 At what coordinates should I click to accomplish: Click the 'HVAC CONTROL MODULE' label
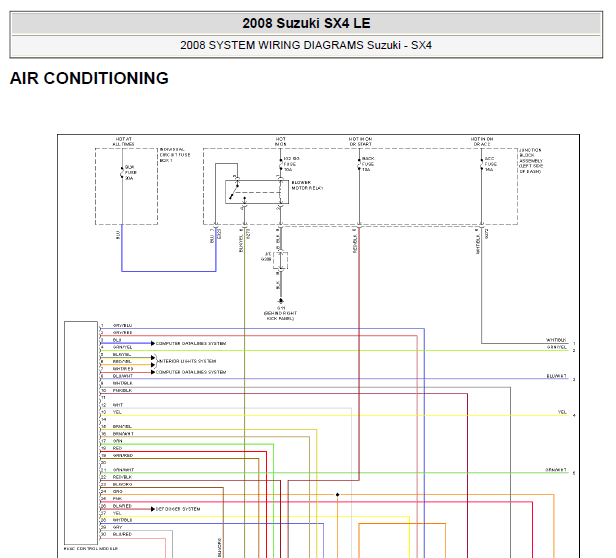[91, 548]
